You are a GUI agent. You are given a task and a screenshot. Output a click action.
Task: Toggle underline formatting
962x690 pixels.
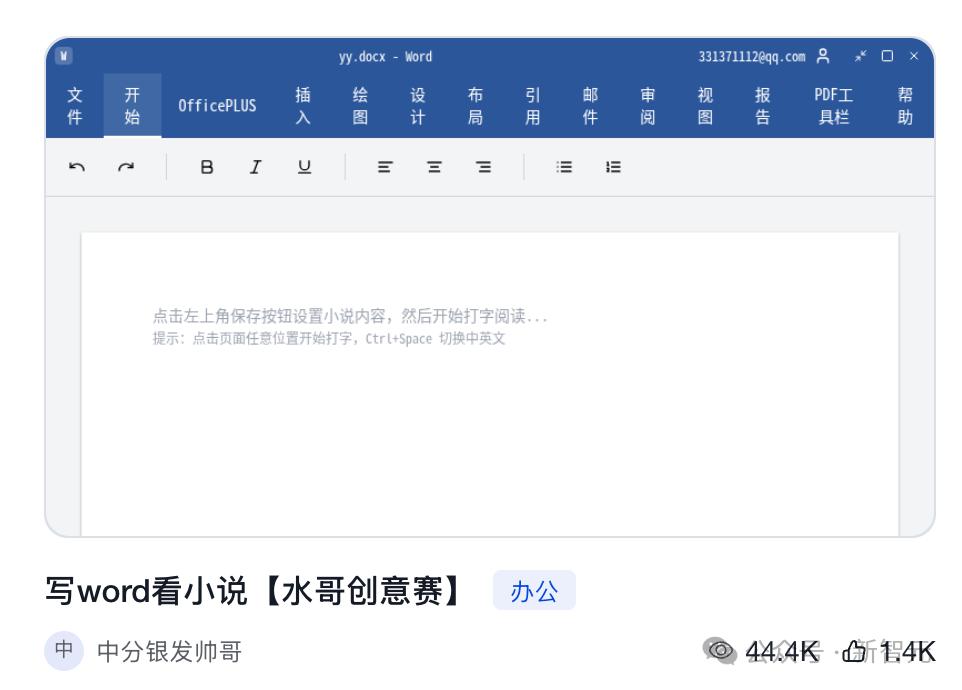click(x=304, y=167)
